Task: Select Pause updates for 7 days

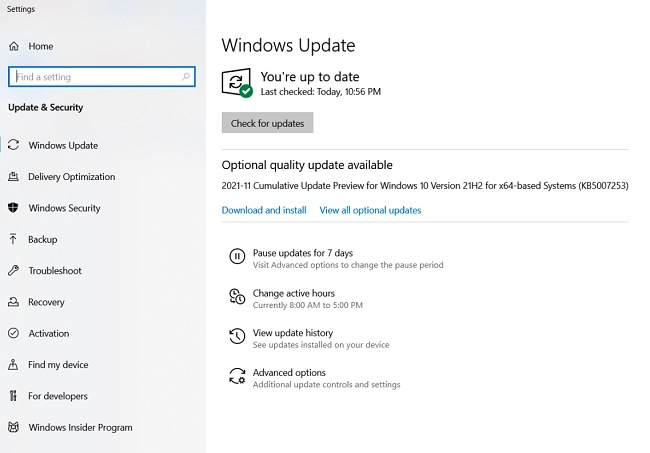Action: (x=303, y=253)
